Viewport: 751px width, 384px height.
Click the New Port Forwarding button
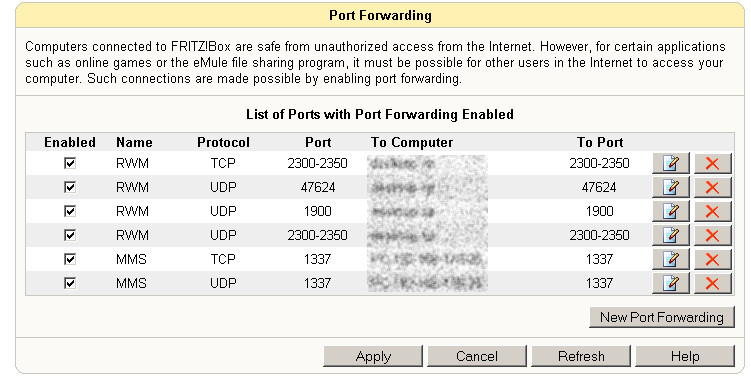point(661,317)
